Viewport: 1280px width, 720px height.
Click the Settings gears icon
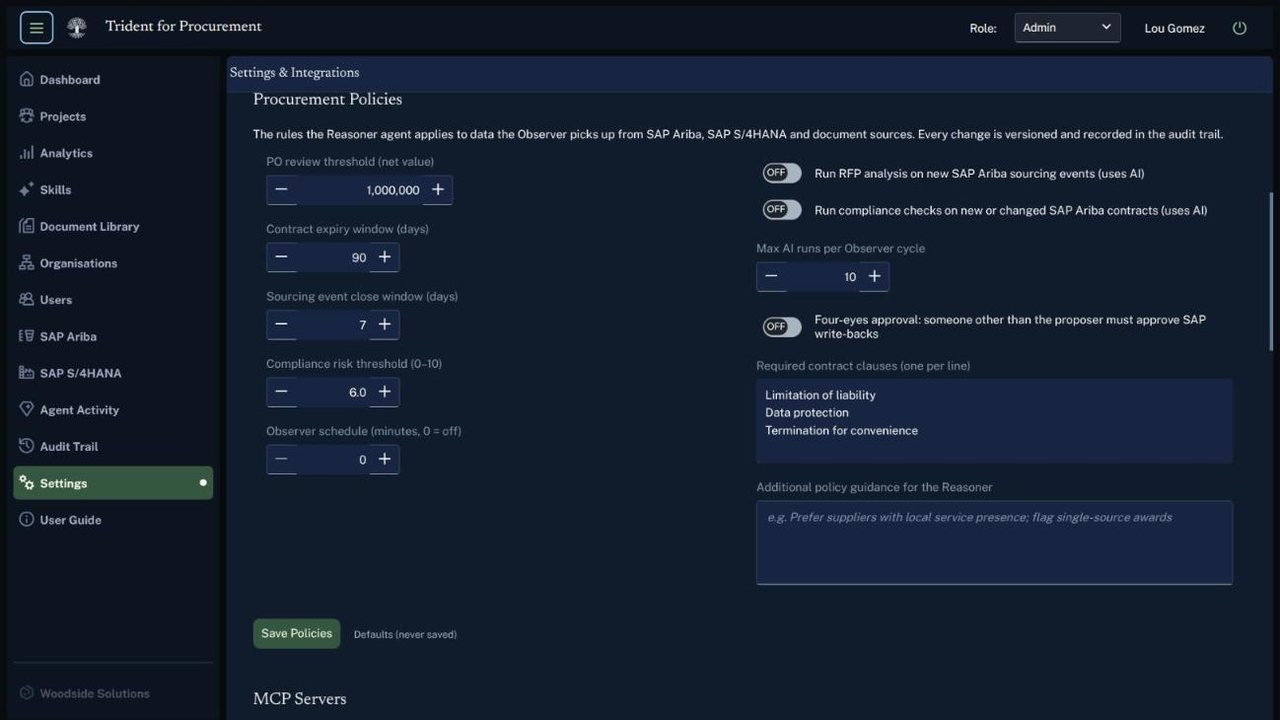click(27, 483)
